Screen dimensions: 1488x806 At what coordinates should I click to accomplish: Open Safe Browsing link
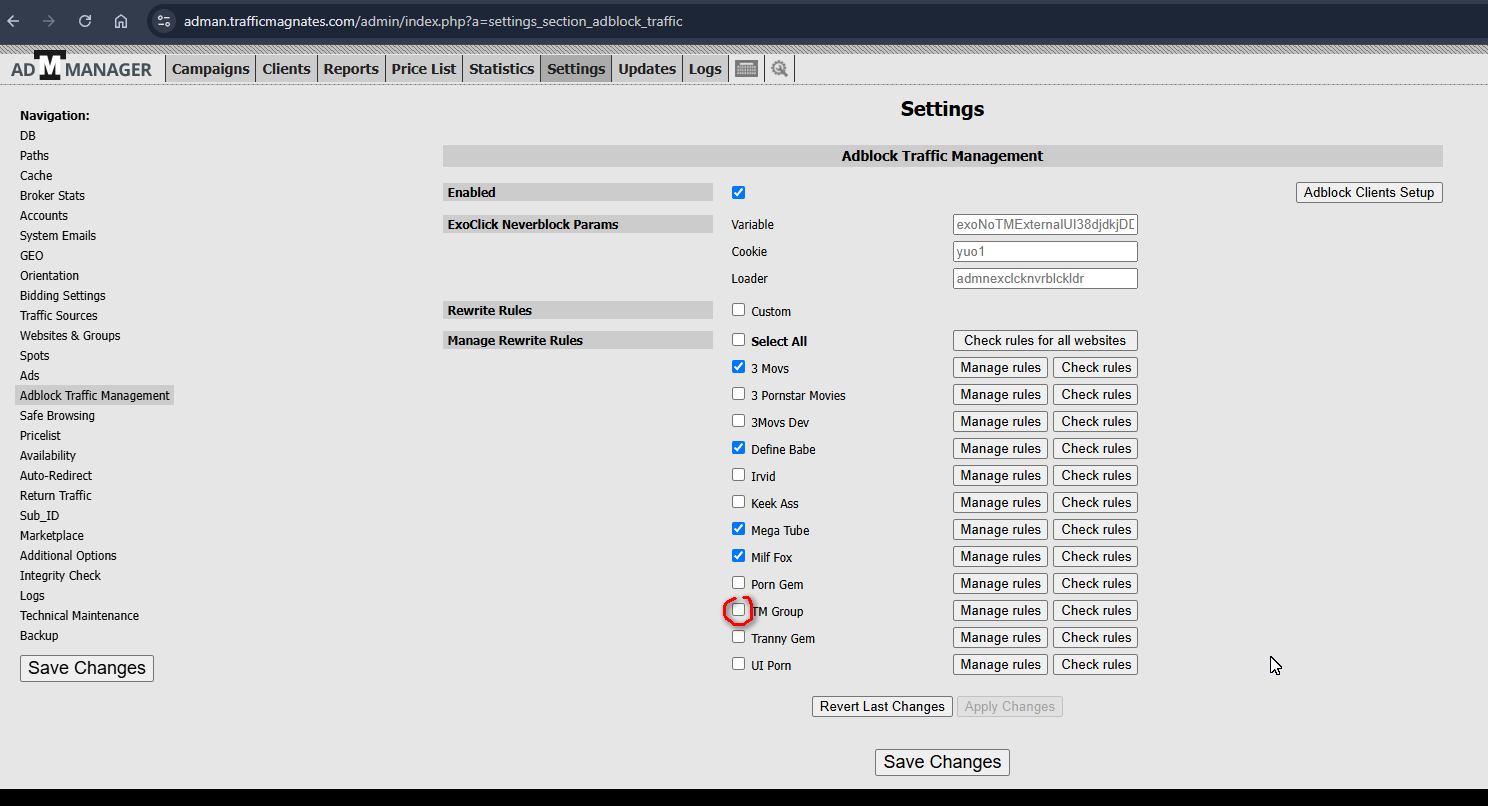pyautogui.click(x=57, y=415)
